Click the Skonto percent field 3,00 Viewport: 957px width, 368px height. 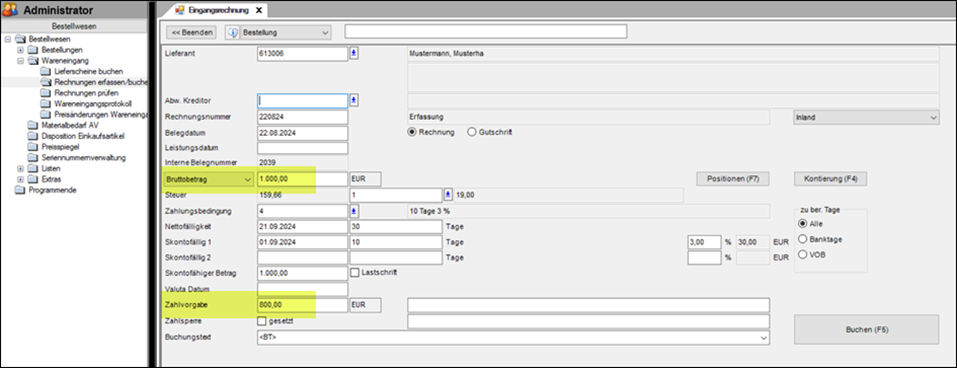pos(704,242)
